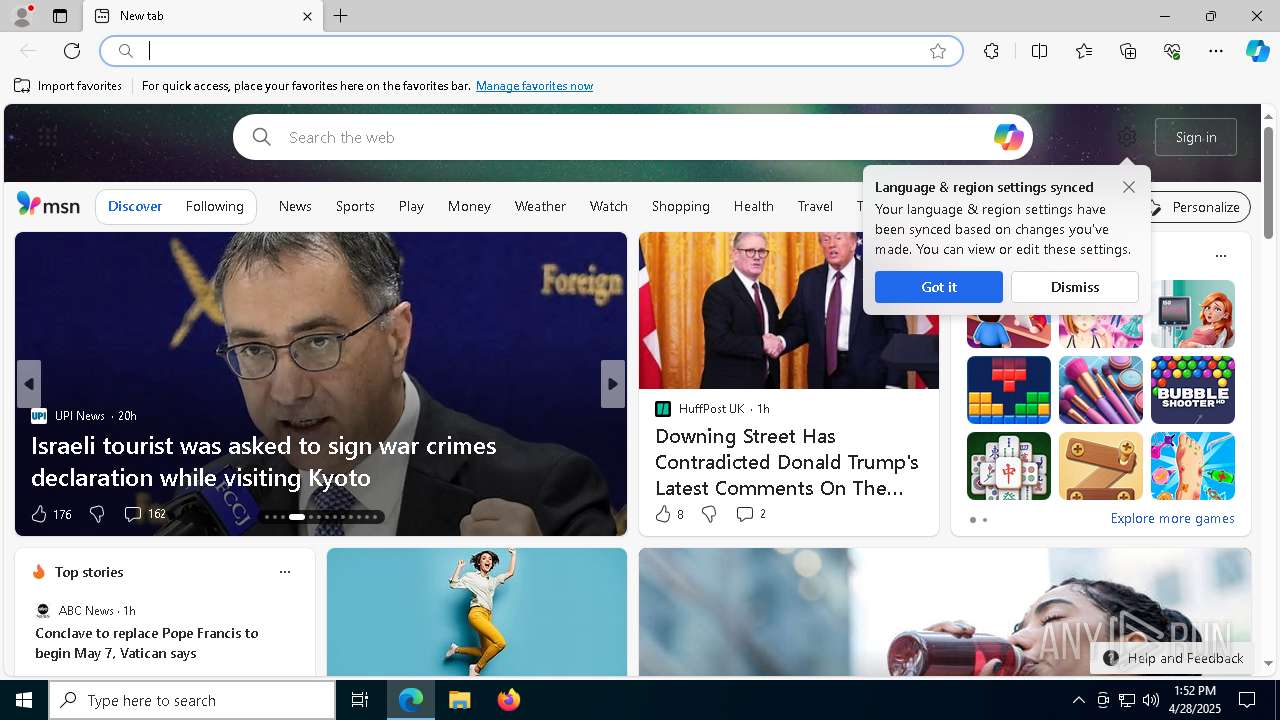1280x720 pixels.
Task: Open the Settings and more ellipsis
Action: (1216, 51)
